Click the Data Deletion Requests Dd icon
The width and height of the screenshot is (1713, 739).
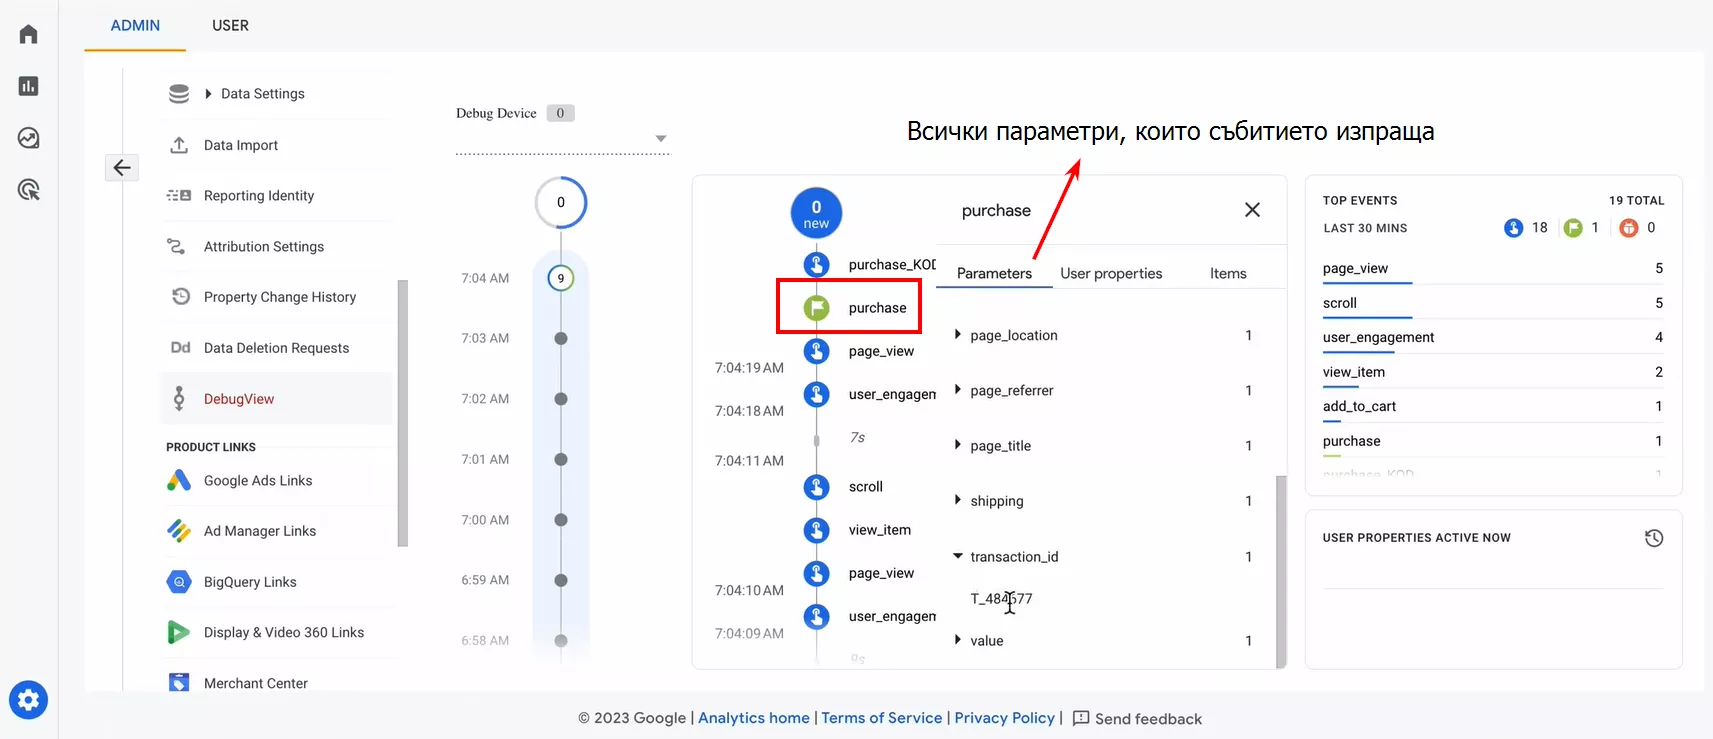coord(180,348)
